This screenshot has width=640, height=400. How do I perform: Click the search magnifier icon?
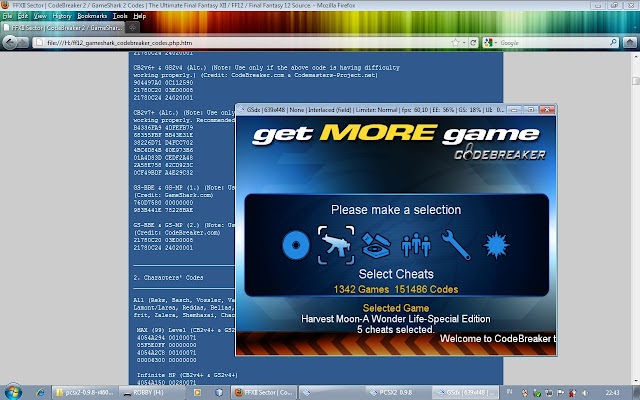(x=613, y=42)
